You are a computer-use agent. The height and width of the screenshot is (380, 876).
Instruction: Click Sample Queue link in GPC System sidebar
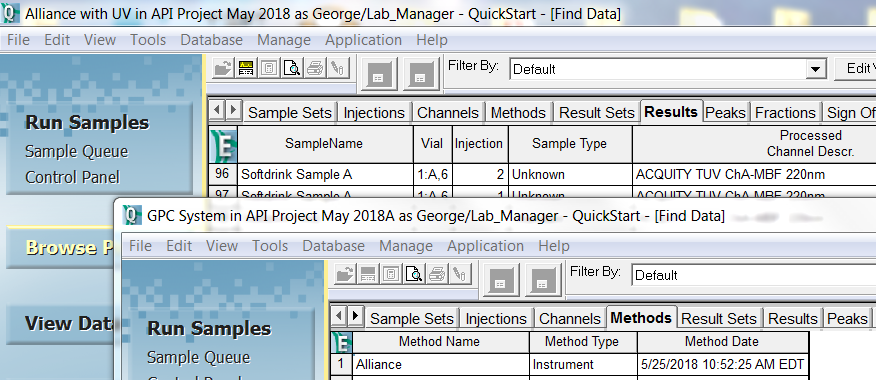(x=198, y=357)
